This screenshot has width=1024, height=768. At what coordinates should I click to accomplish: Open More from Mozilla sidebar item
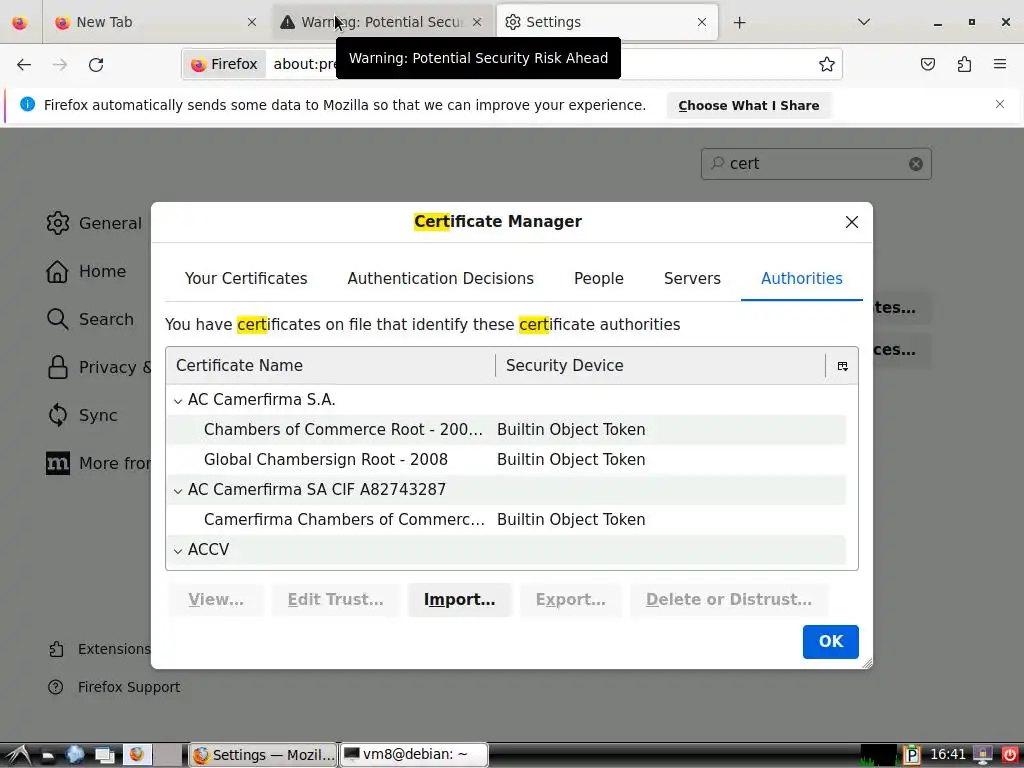98,464
